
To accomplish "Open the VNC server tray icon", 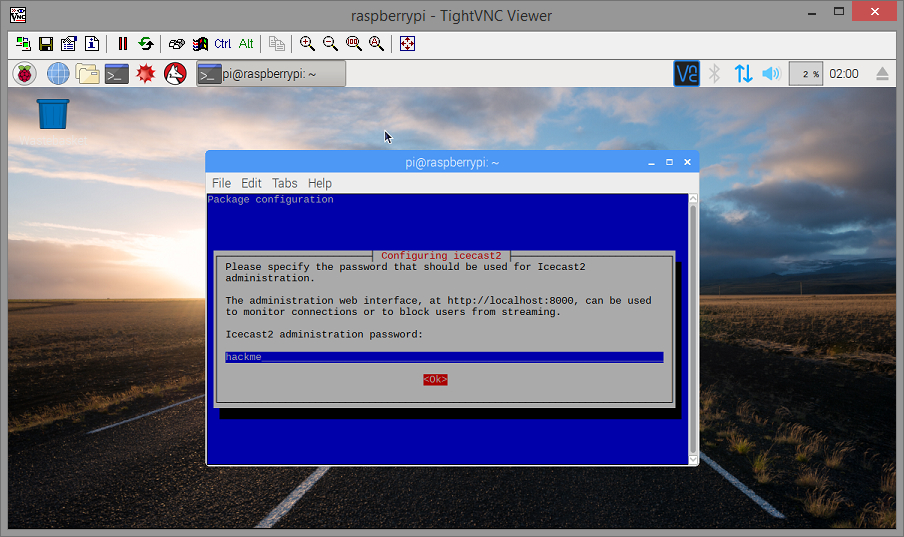I will (x=687, y=74).
